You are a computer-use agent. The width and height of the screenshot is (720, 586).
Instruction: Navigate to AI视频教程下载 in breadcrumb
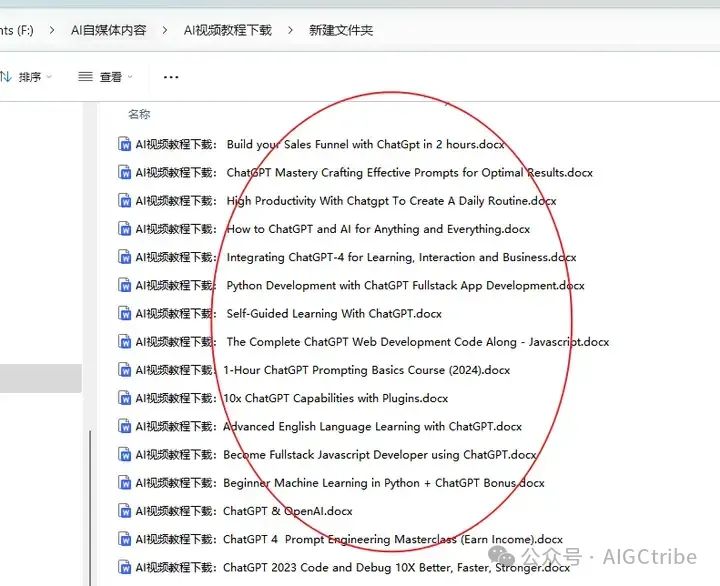[x=228, y=30]
